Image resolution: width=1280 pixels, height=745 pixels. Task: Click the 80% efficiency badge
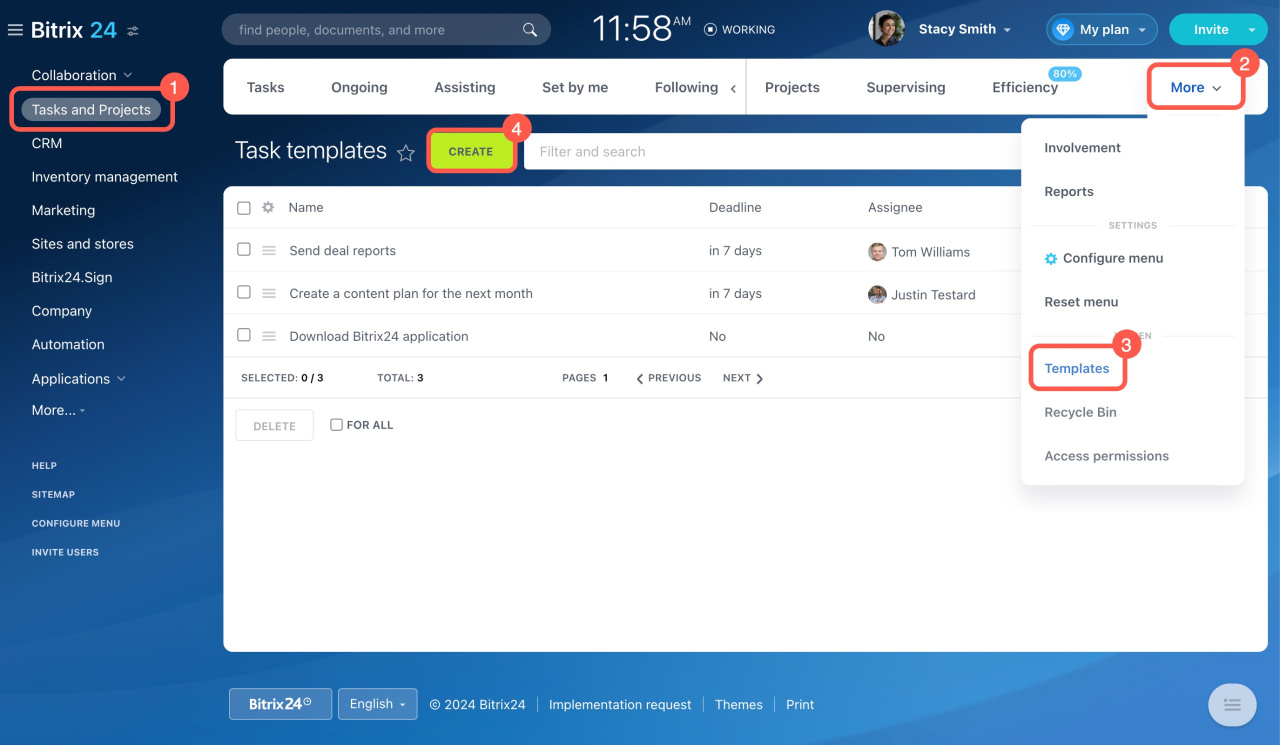click(1065, 74)
